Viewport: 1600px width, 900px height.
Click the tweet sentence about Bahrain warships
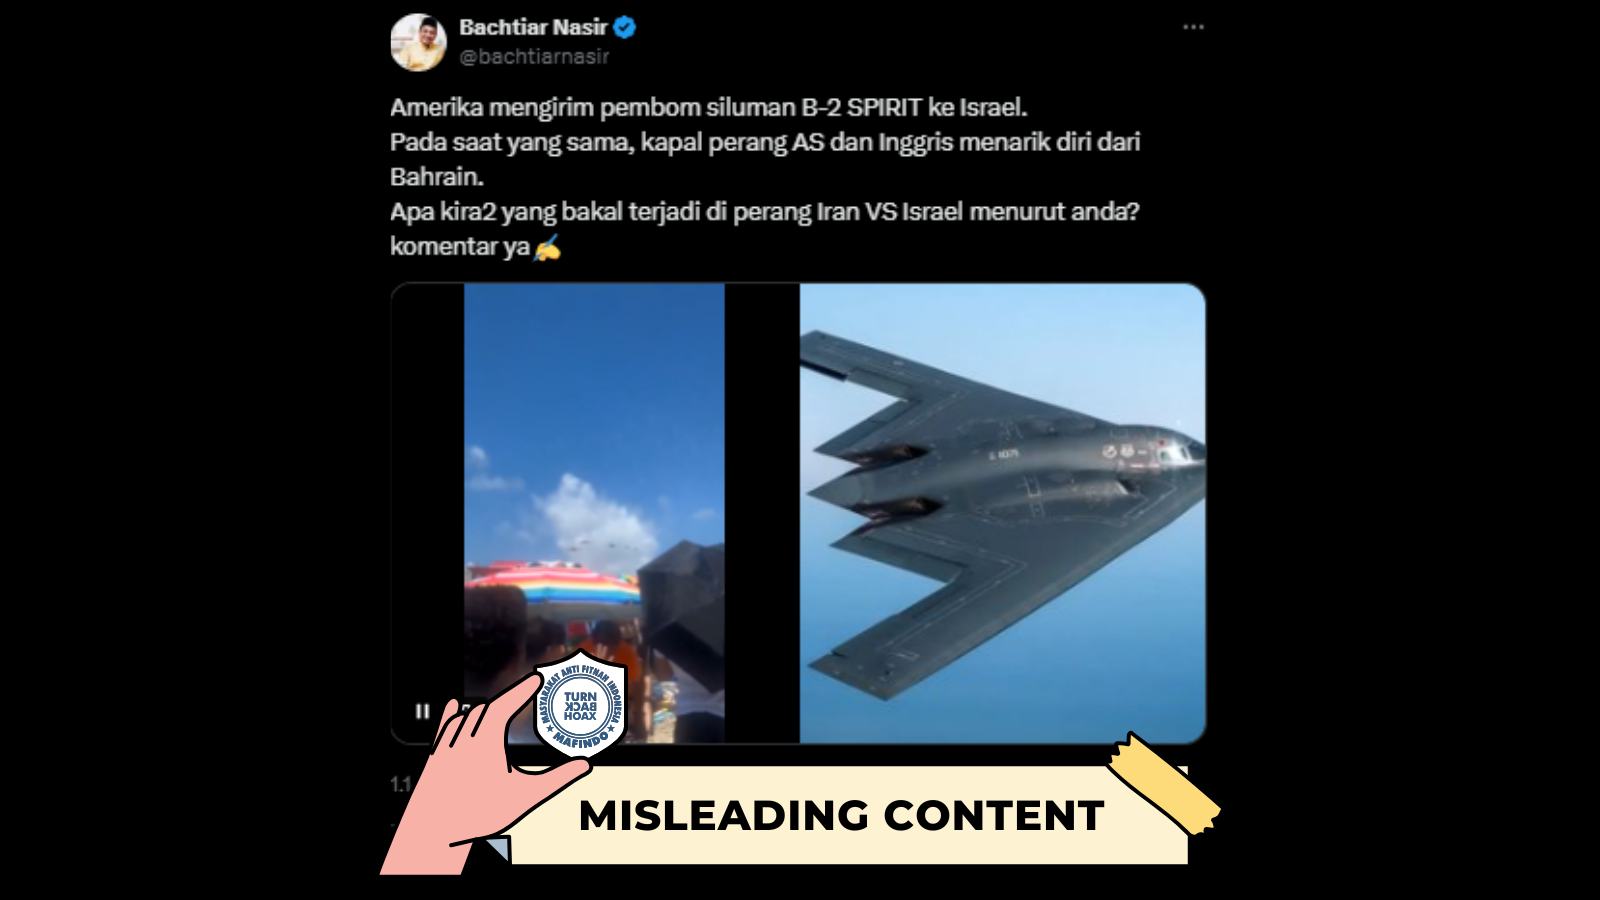765,159
